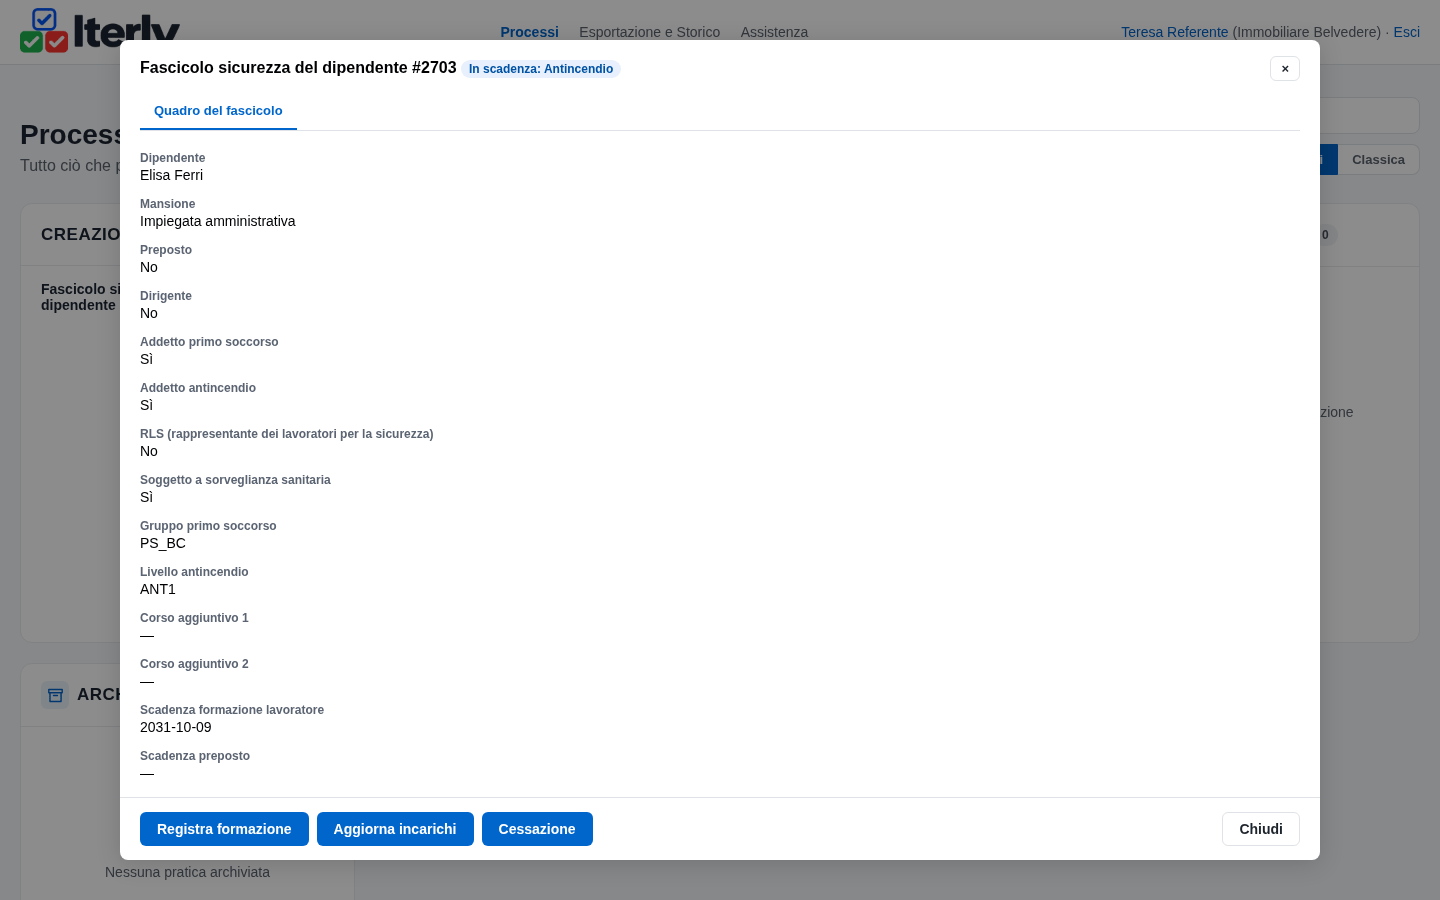Viewport: 1440px width, 900px height.
Task: Switch to the Classica view toggle
Action: pyautogui.click(x=1378, y=160)
